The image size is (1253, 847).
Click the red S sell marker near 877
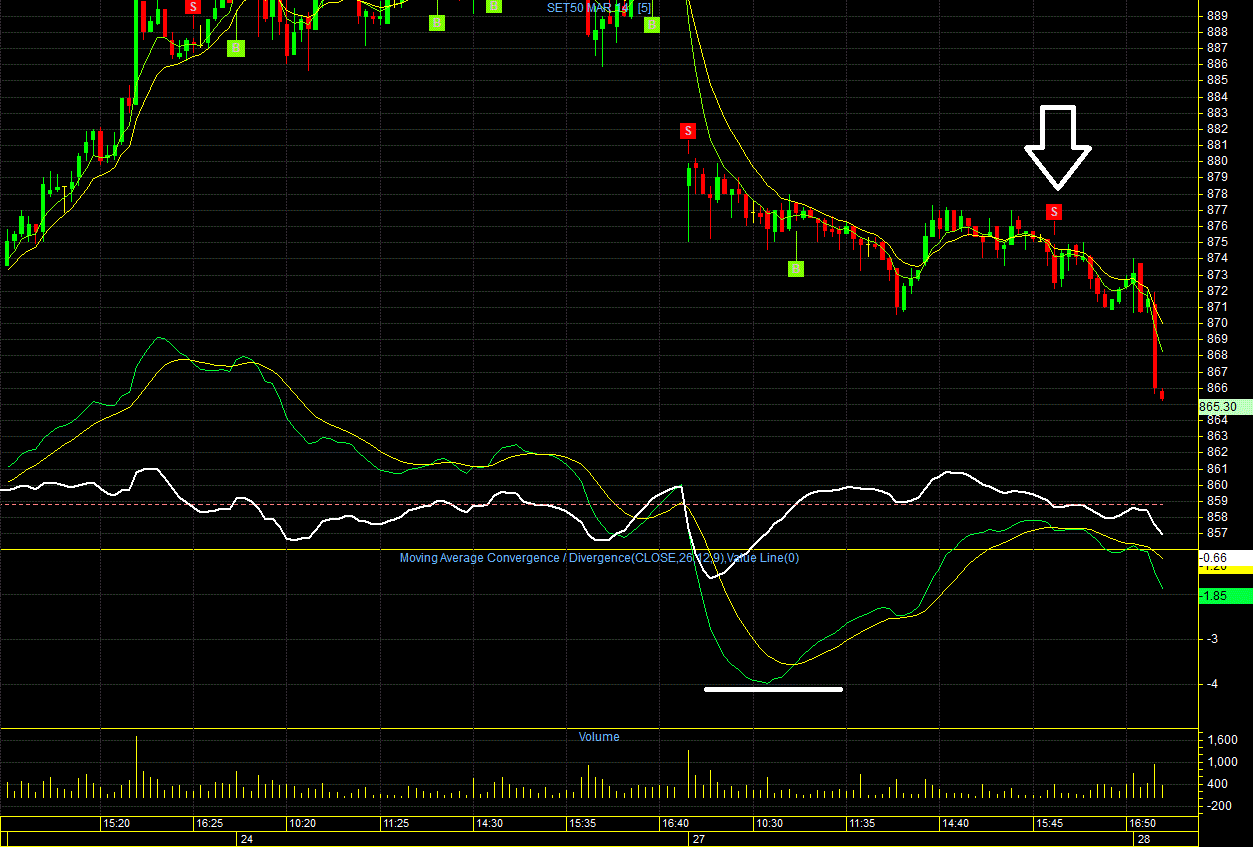tap(1054, 212)
